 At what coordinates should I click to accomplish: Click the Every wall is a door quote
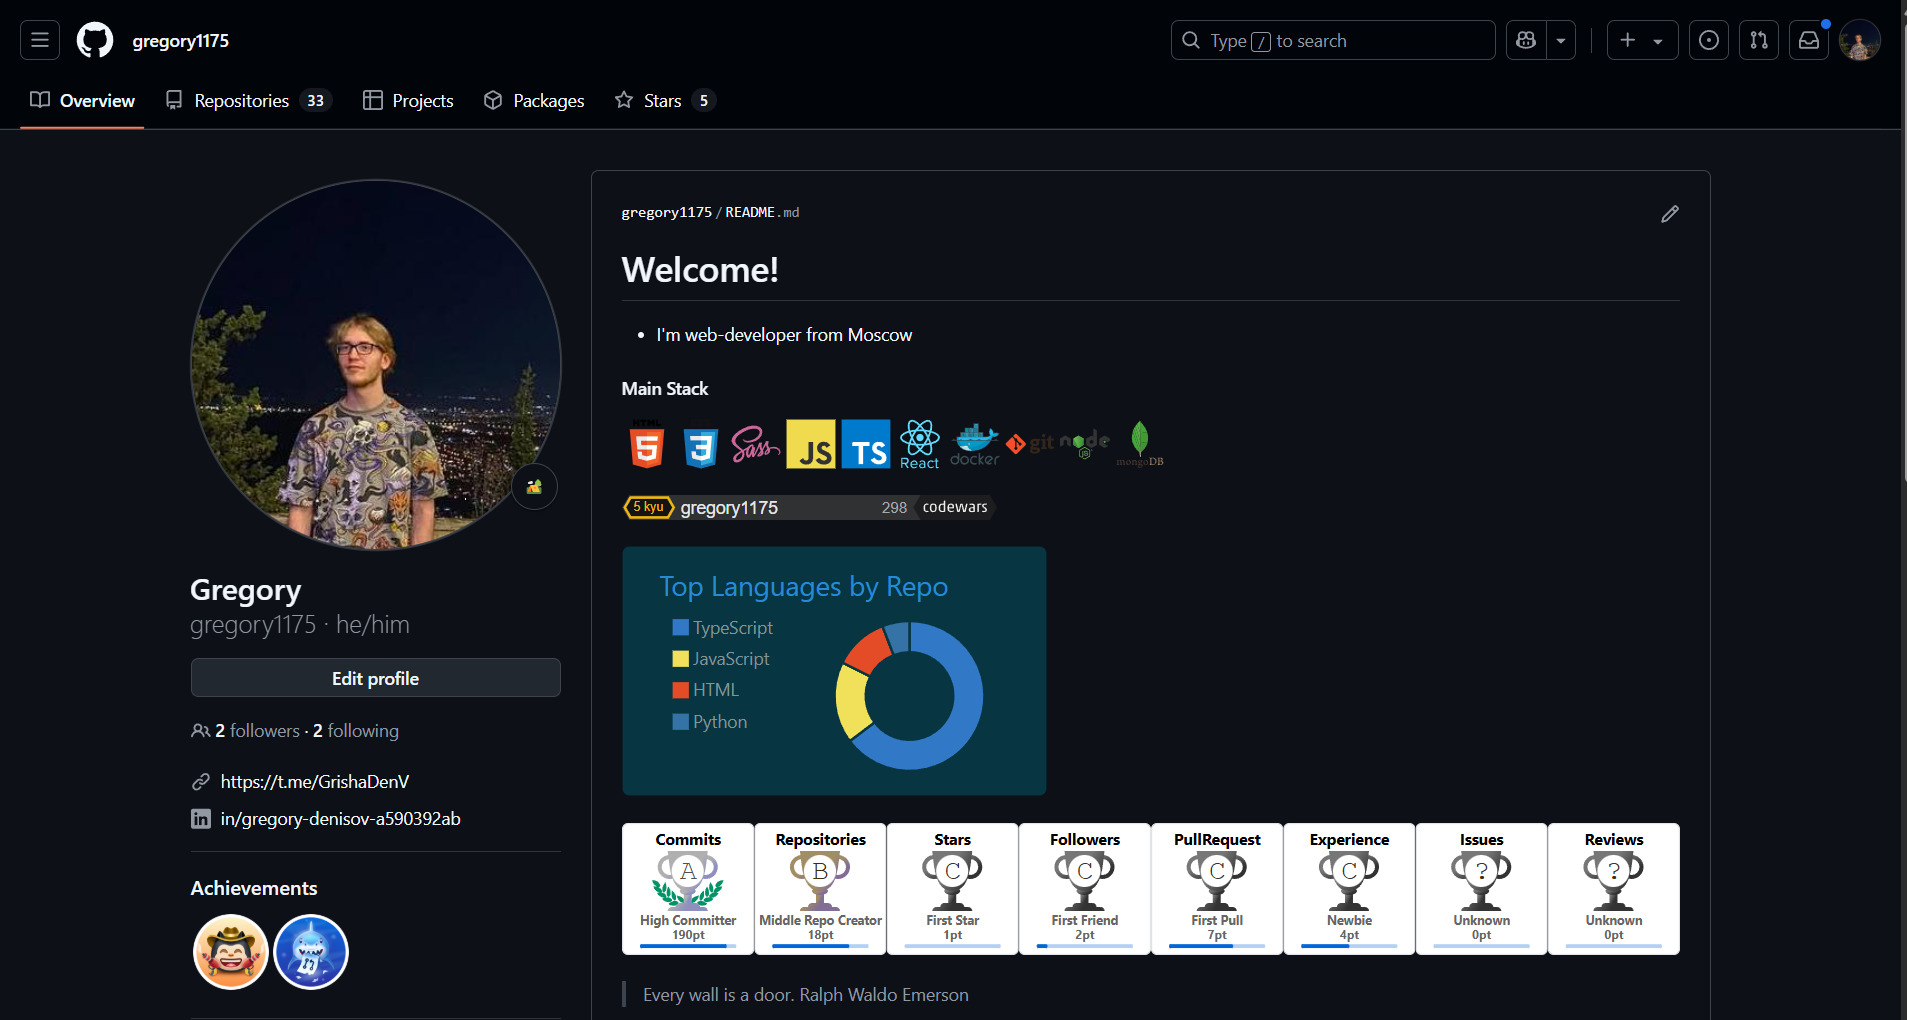pos(806,995)
